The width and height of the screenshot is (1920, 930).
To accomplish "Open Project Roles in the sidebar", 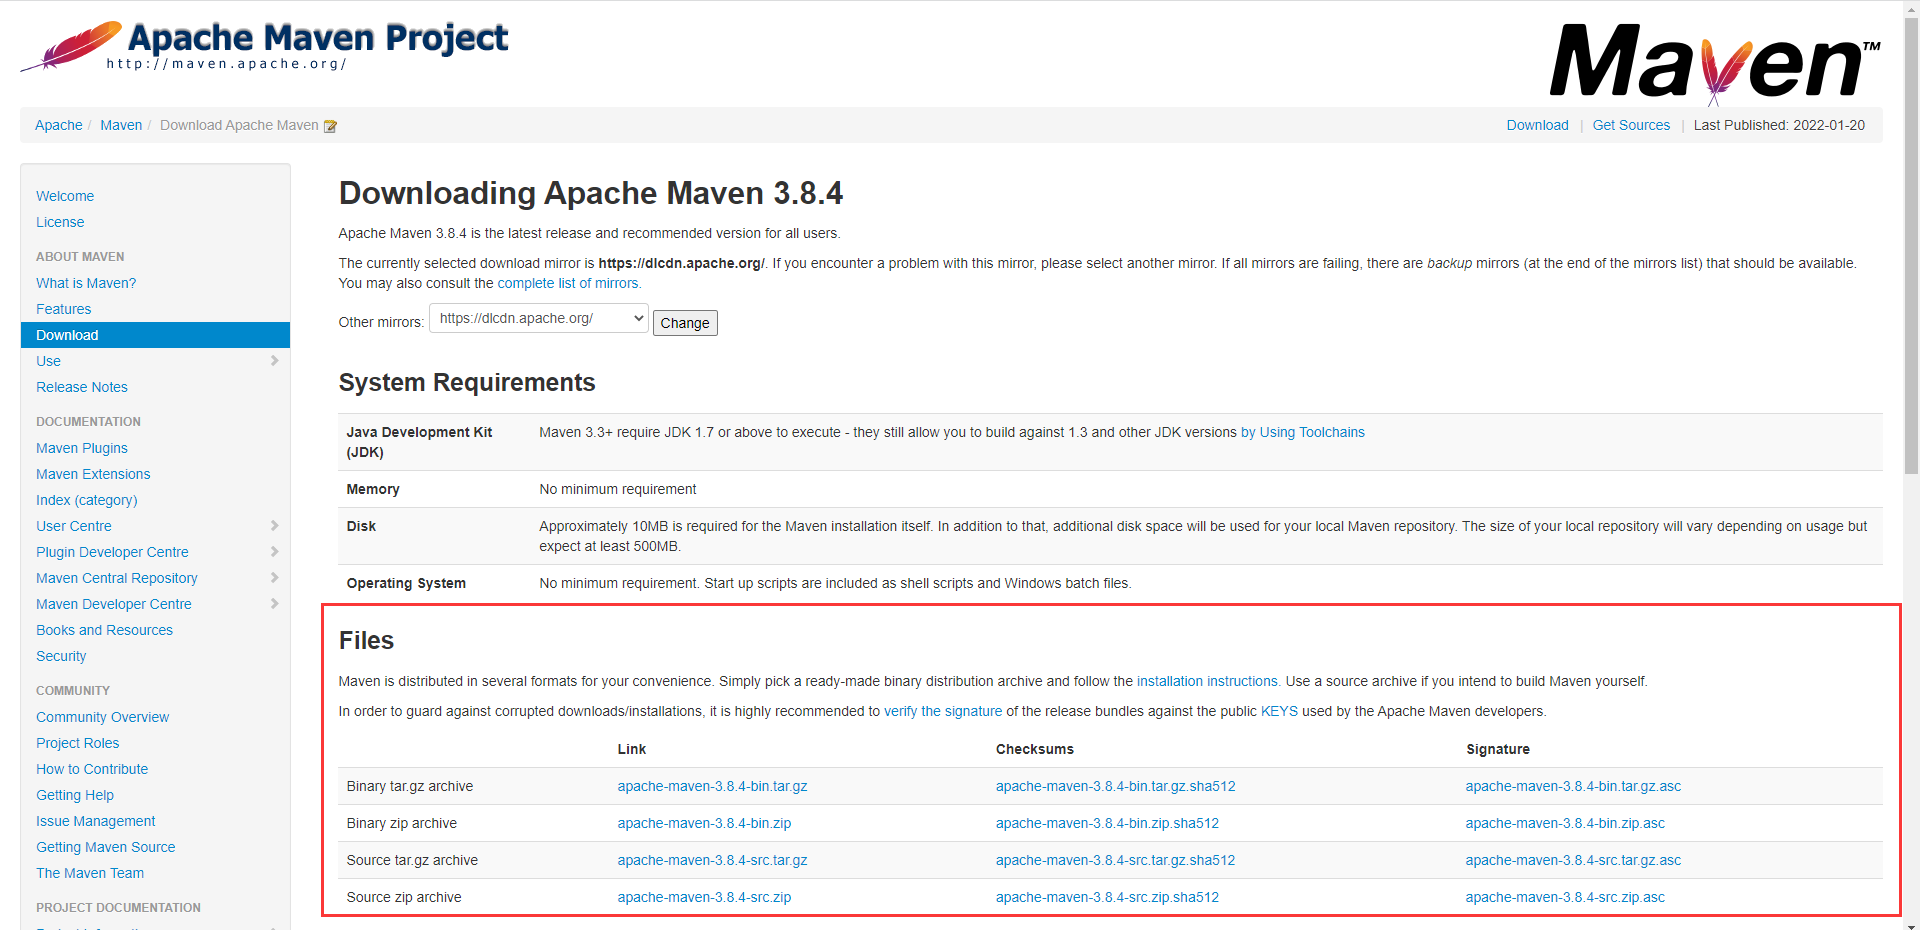I will coord(78,743).
